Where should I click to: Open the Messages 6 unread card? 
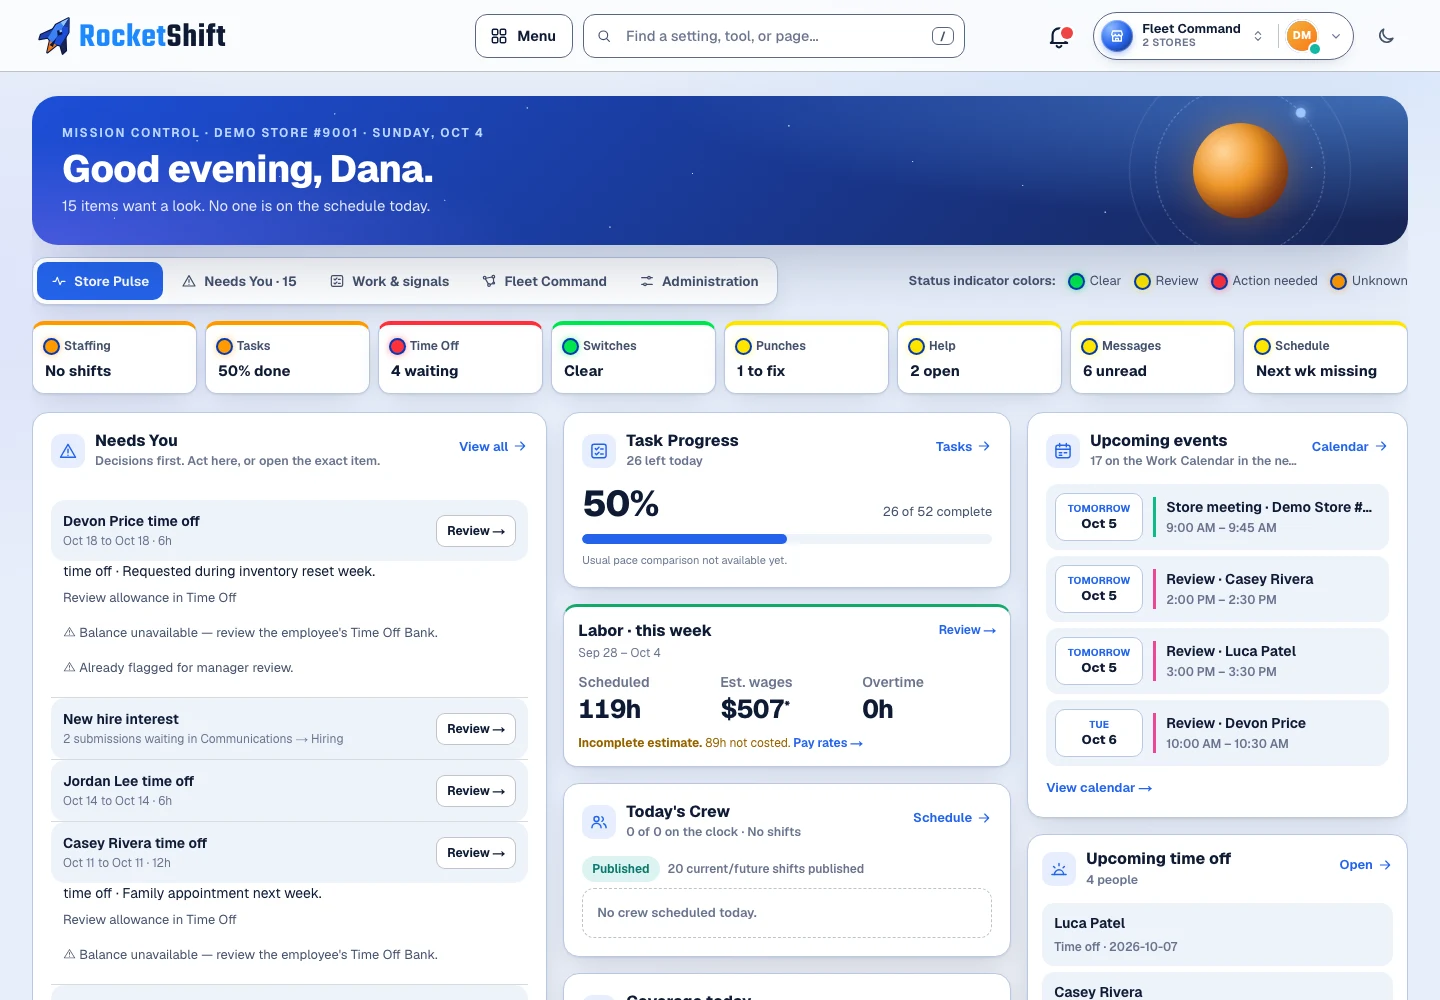tap(1152, 358)
